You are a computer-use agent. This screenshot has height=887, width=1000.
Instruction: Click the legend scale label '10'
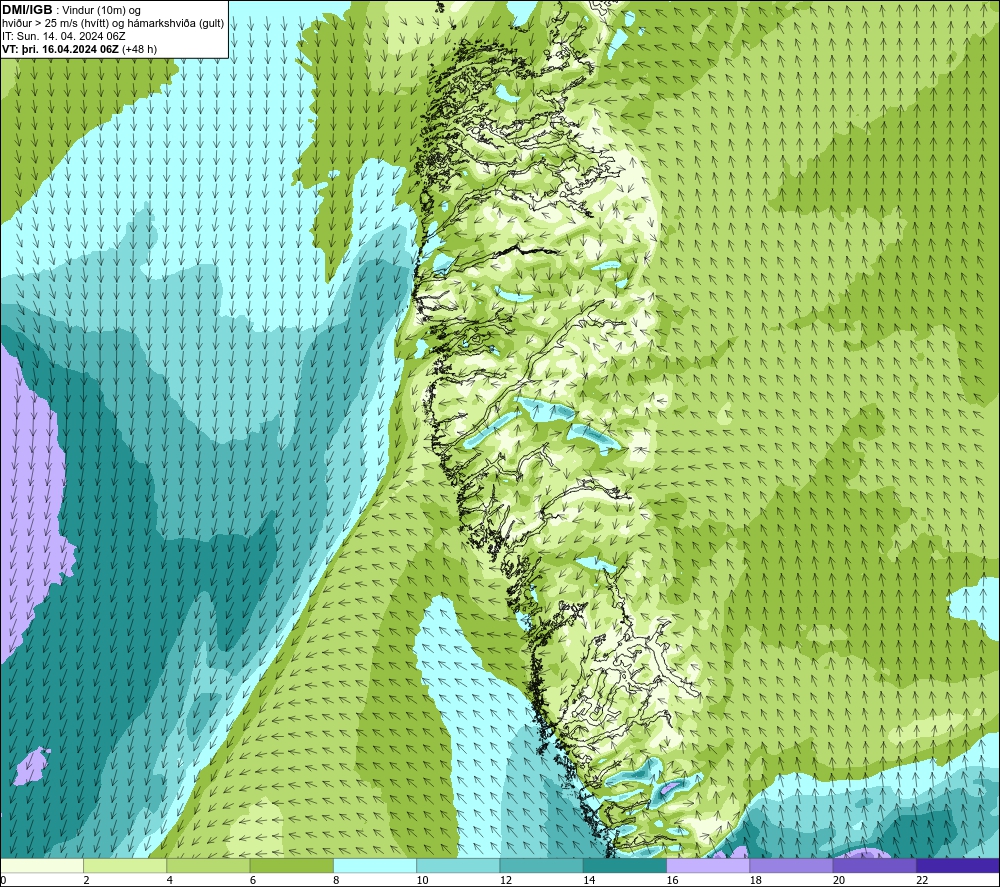tap(422, 881)
